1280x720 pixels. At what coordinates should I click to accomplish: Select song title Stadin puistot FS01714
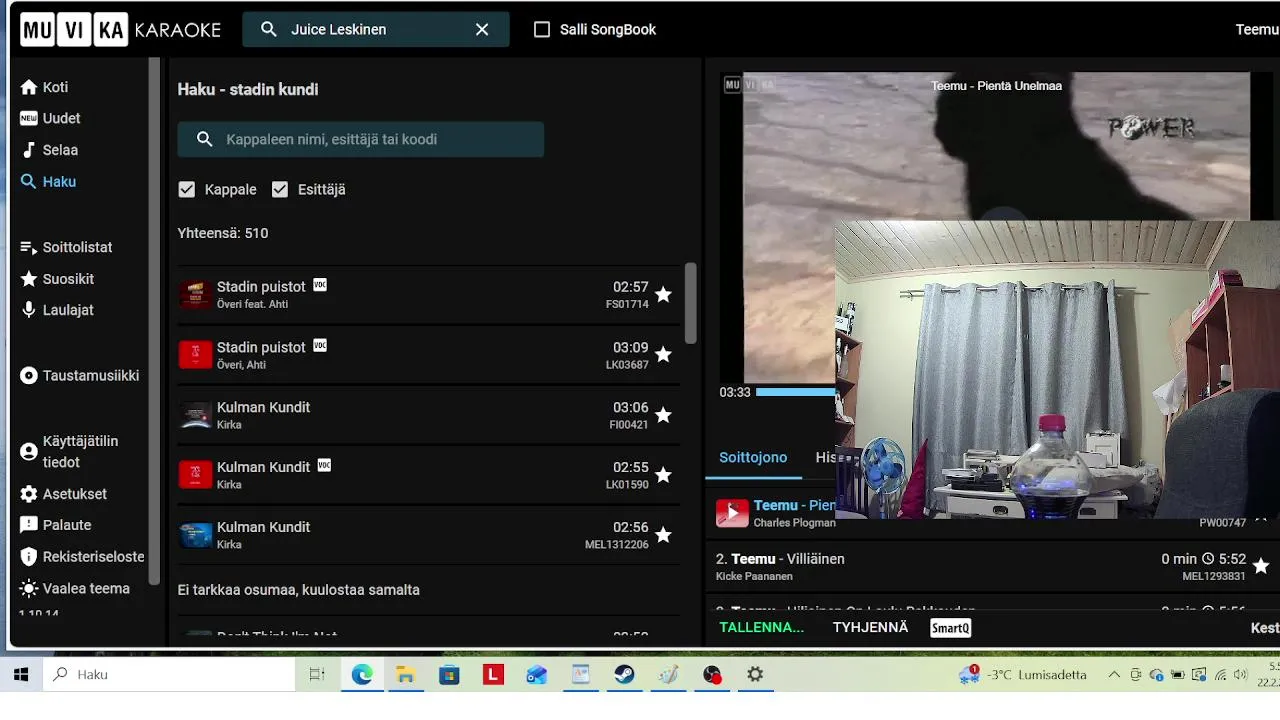pos(261,287)
